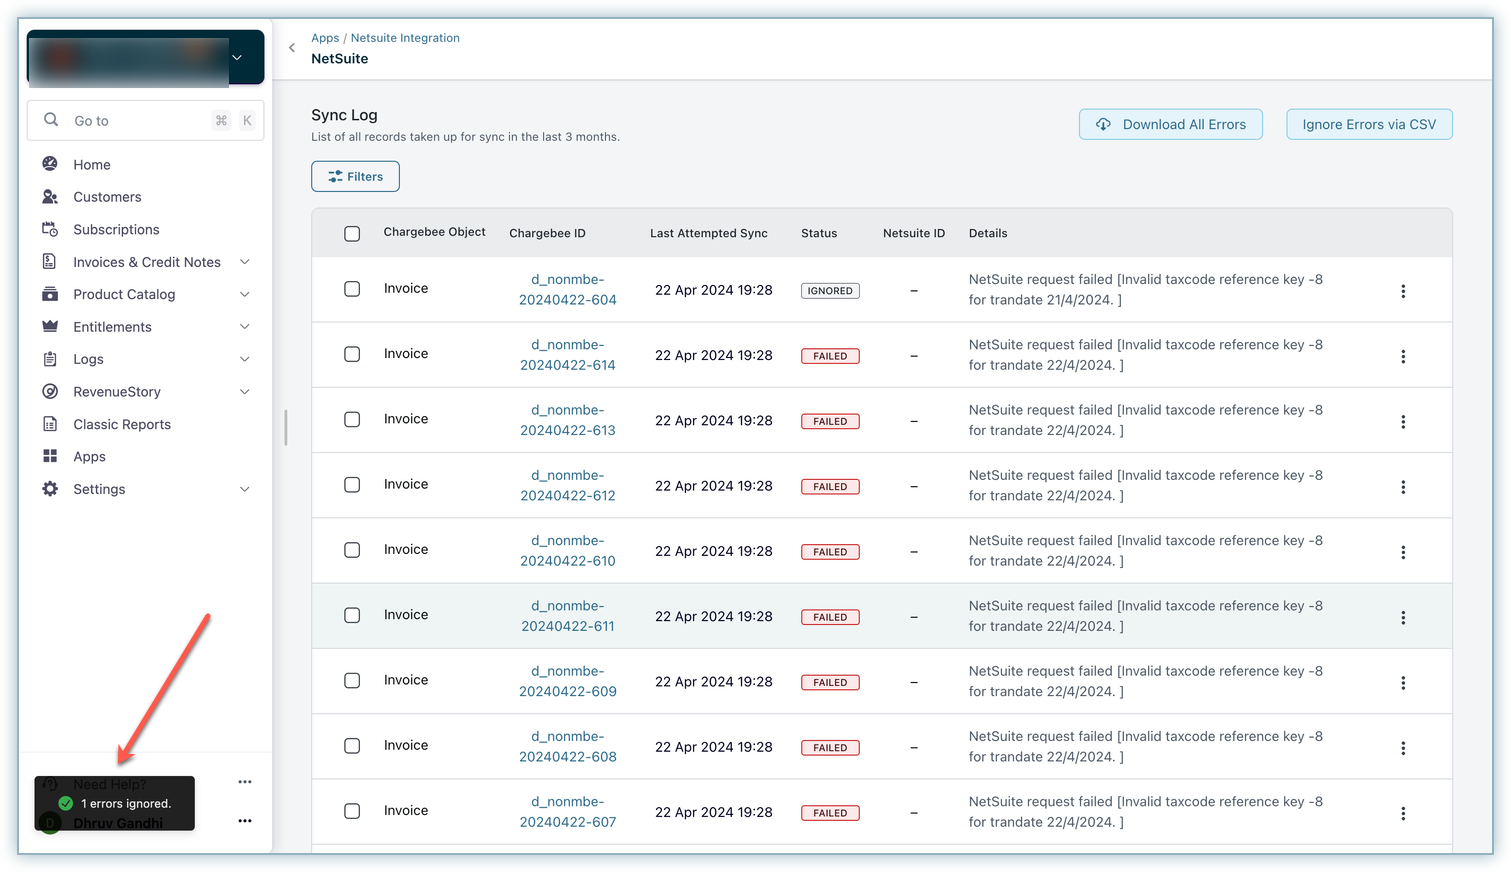Open row actions for invoice 20240422-613
1511x872 pixels.
(1403, 422)
